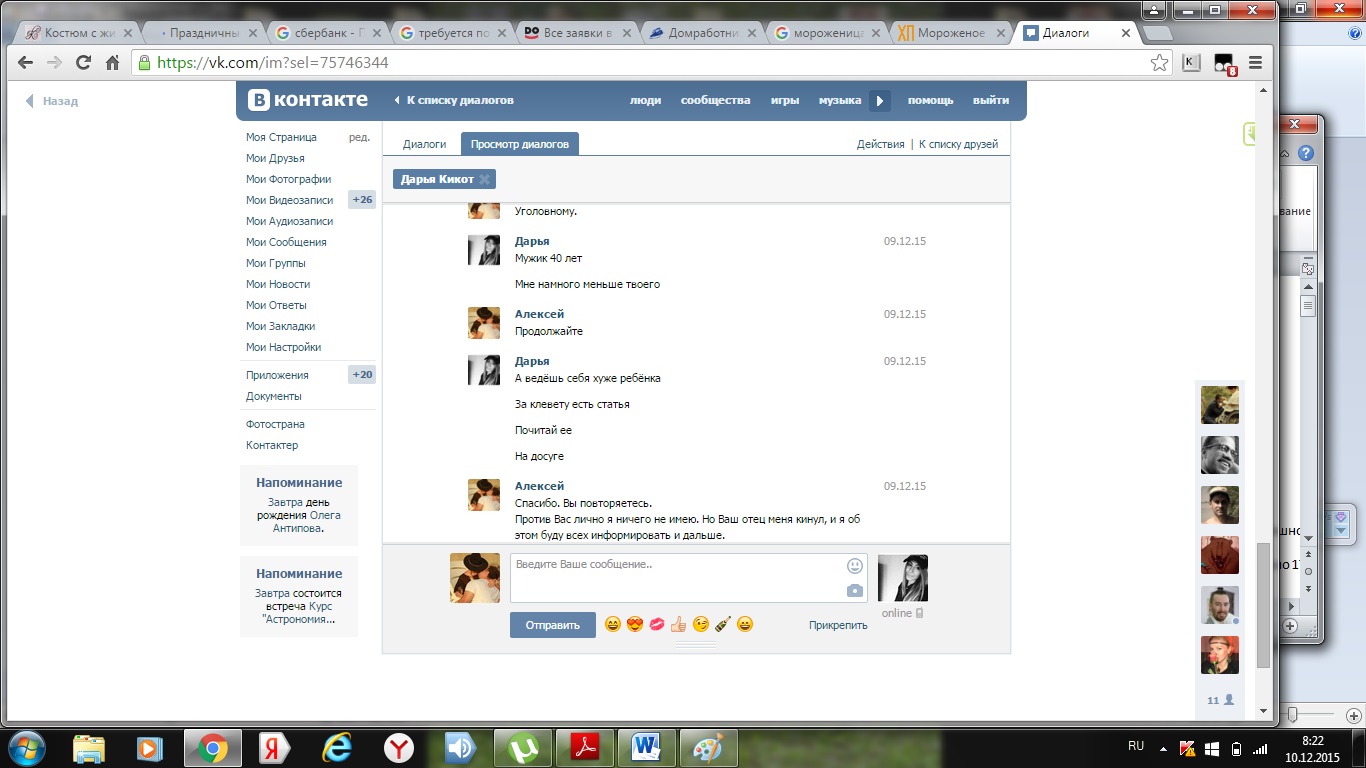Open Мои Видеозаписи in the sidebar
This screenshot has height=768, width=1366.
click(289, 200)
